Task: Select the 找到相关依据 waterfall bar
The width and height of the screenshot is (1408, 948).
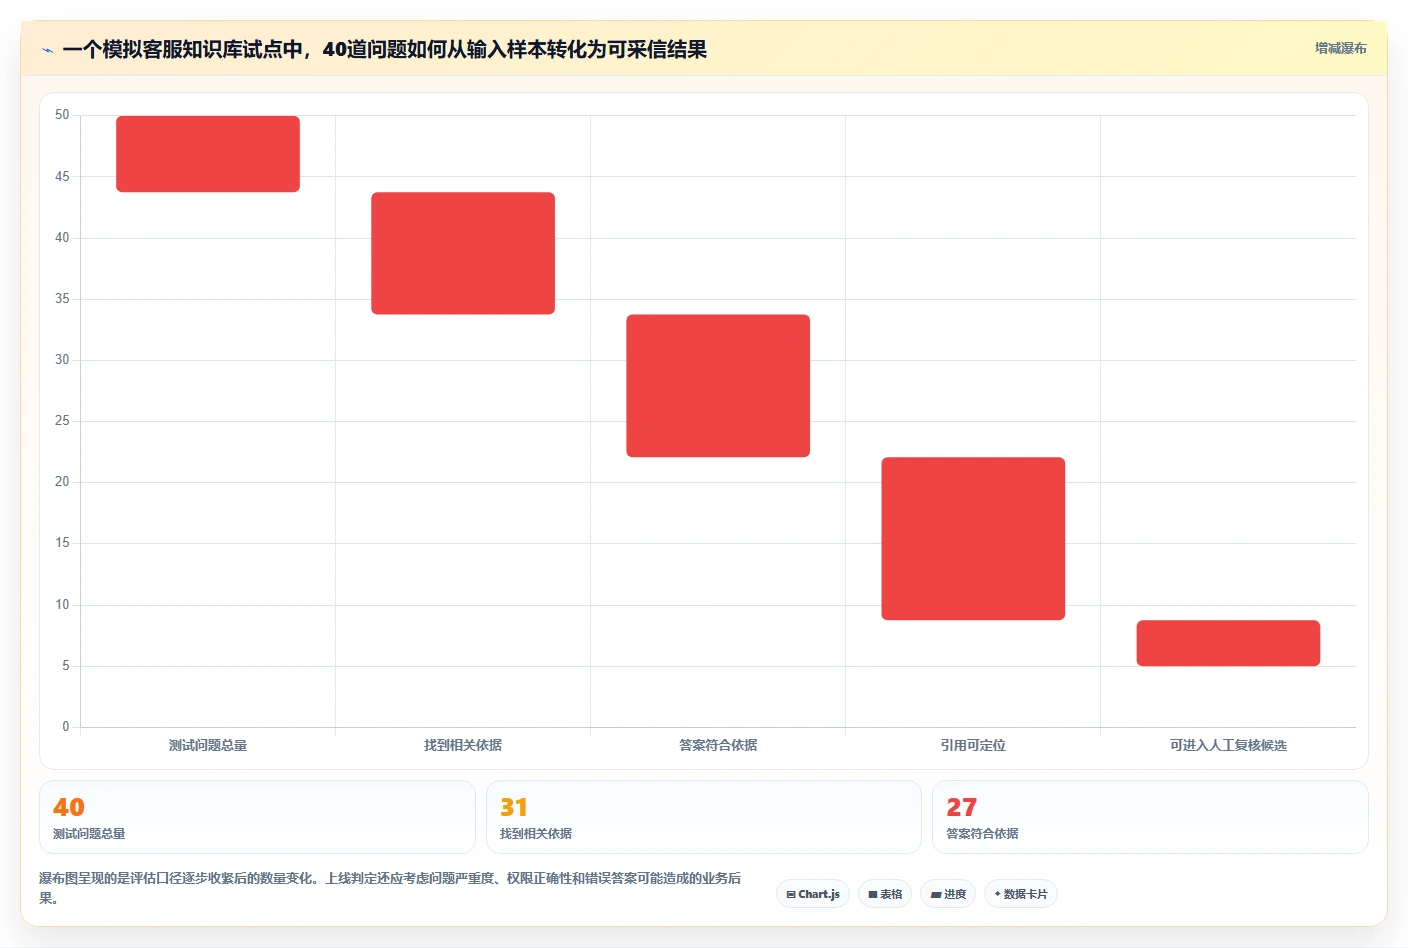Action: [x=463, y=253]
